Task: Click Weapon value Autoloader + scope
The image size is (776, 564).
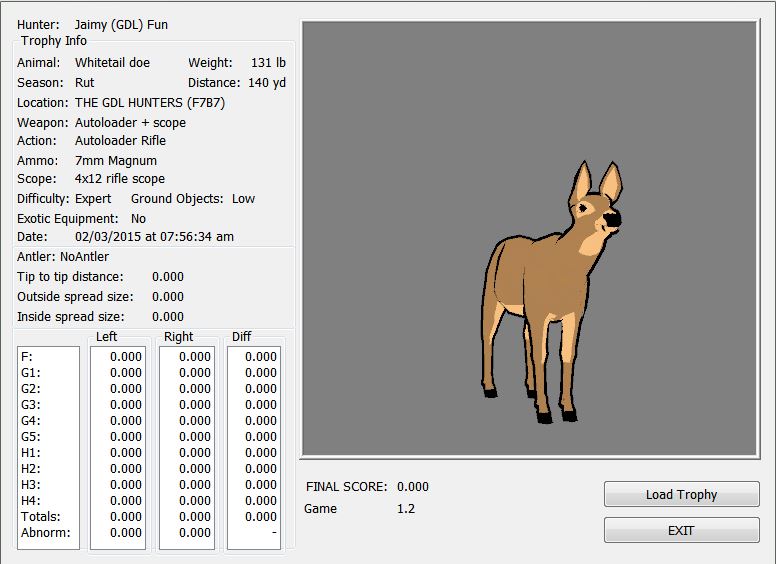Action: click(130, 122)
